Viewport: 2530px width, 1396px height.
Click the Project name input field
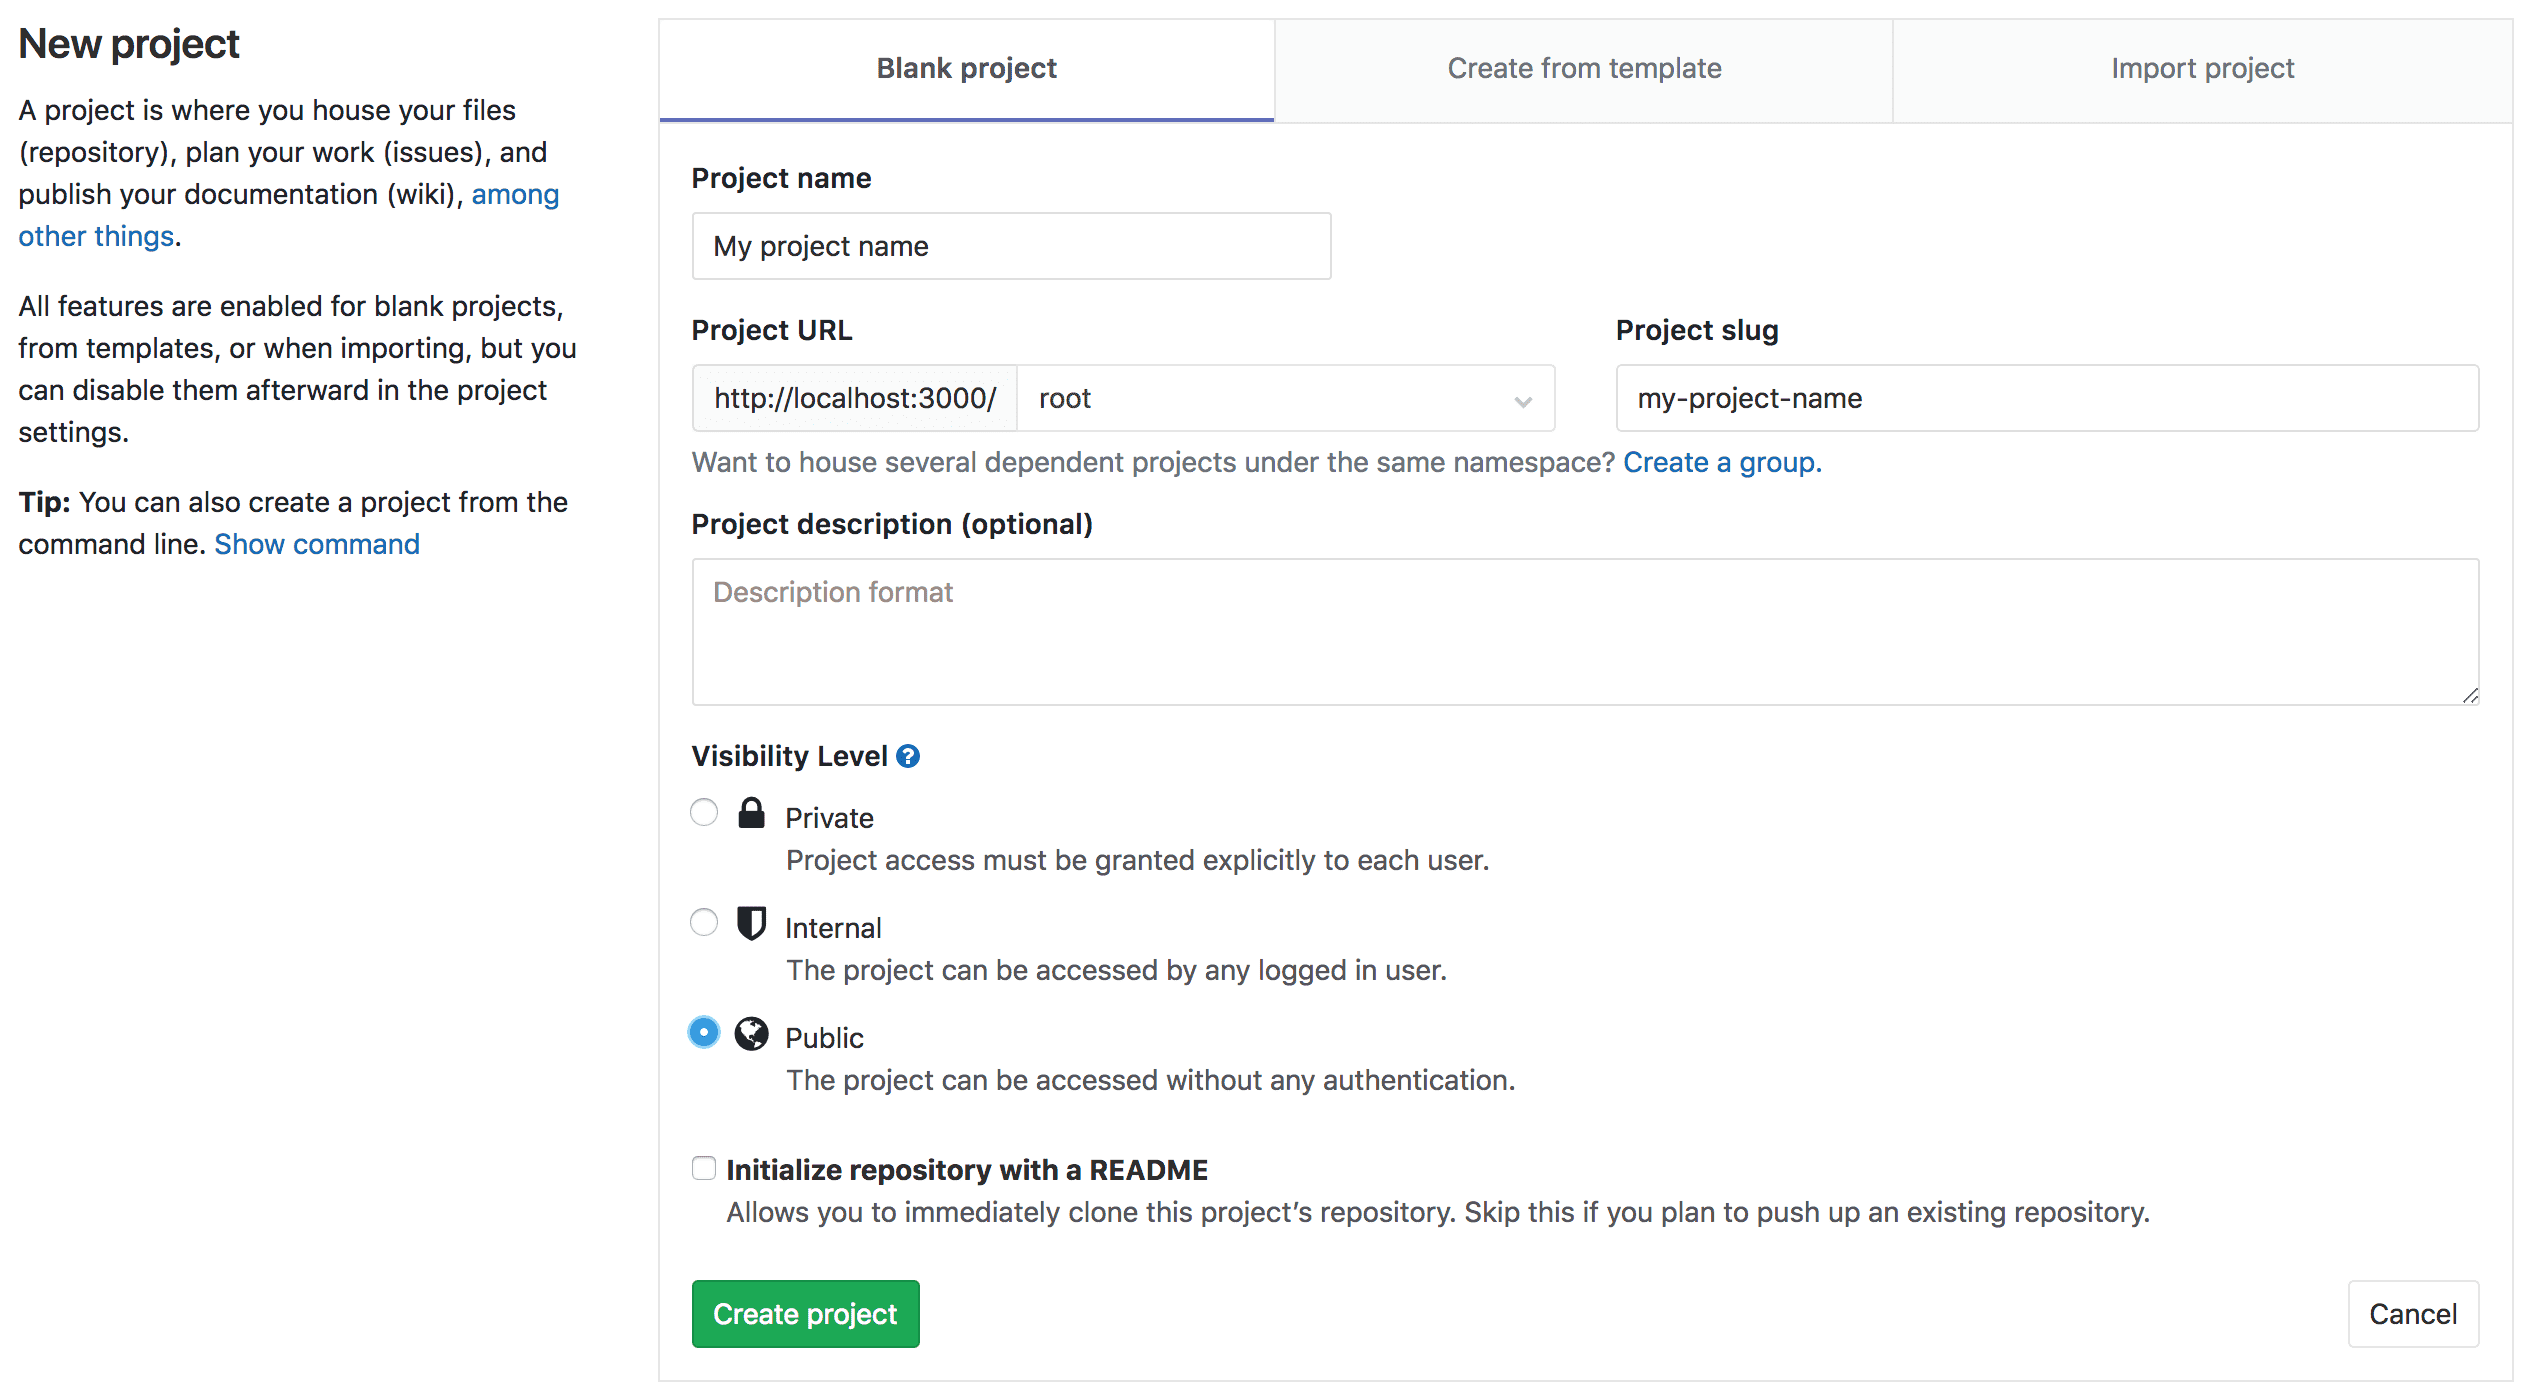1010,246
